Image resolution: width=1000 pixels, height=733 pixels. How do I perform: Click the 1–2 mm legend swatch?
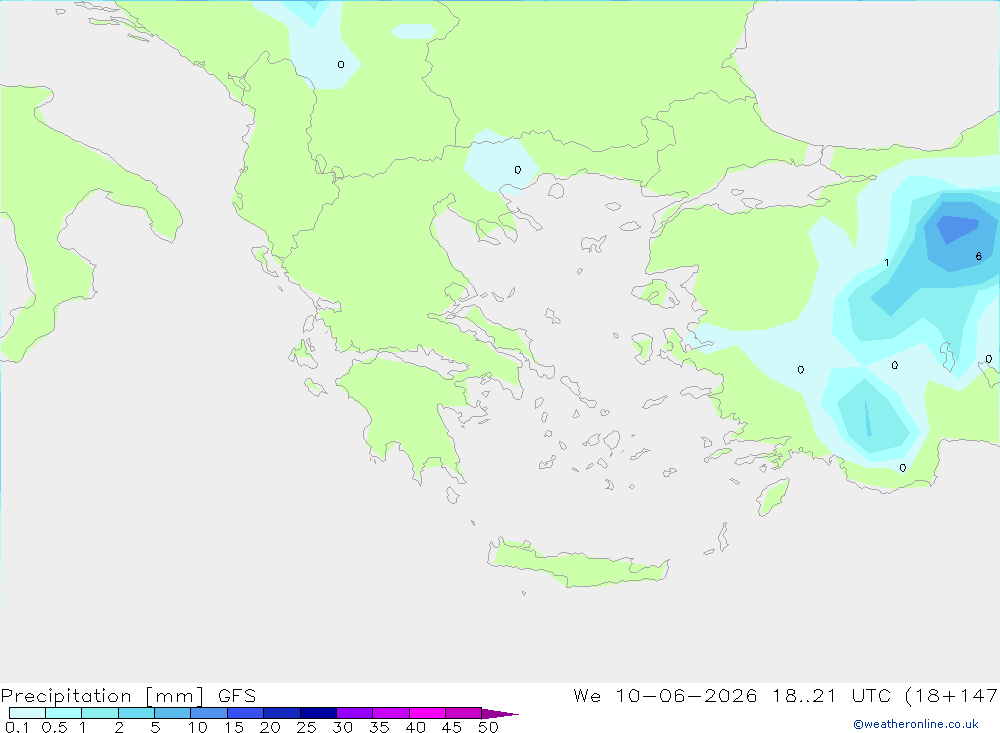(x=100, y=713)
